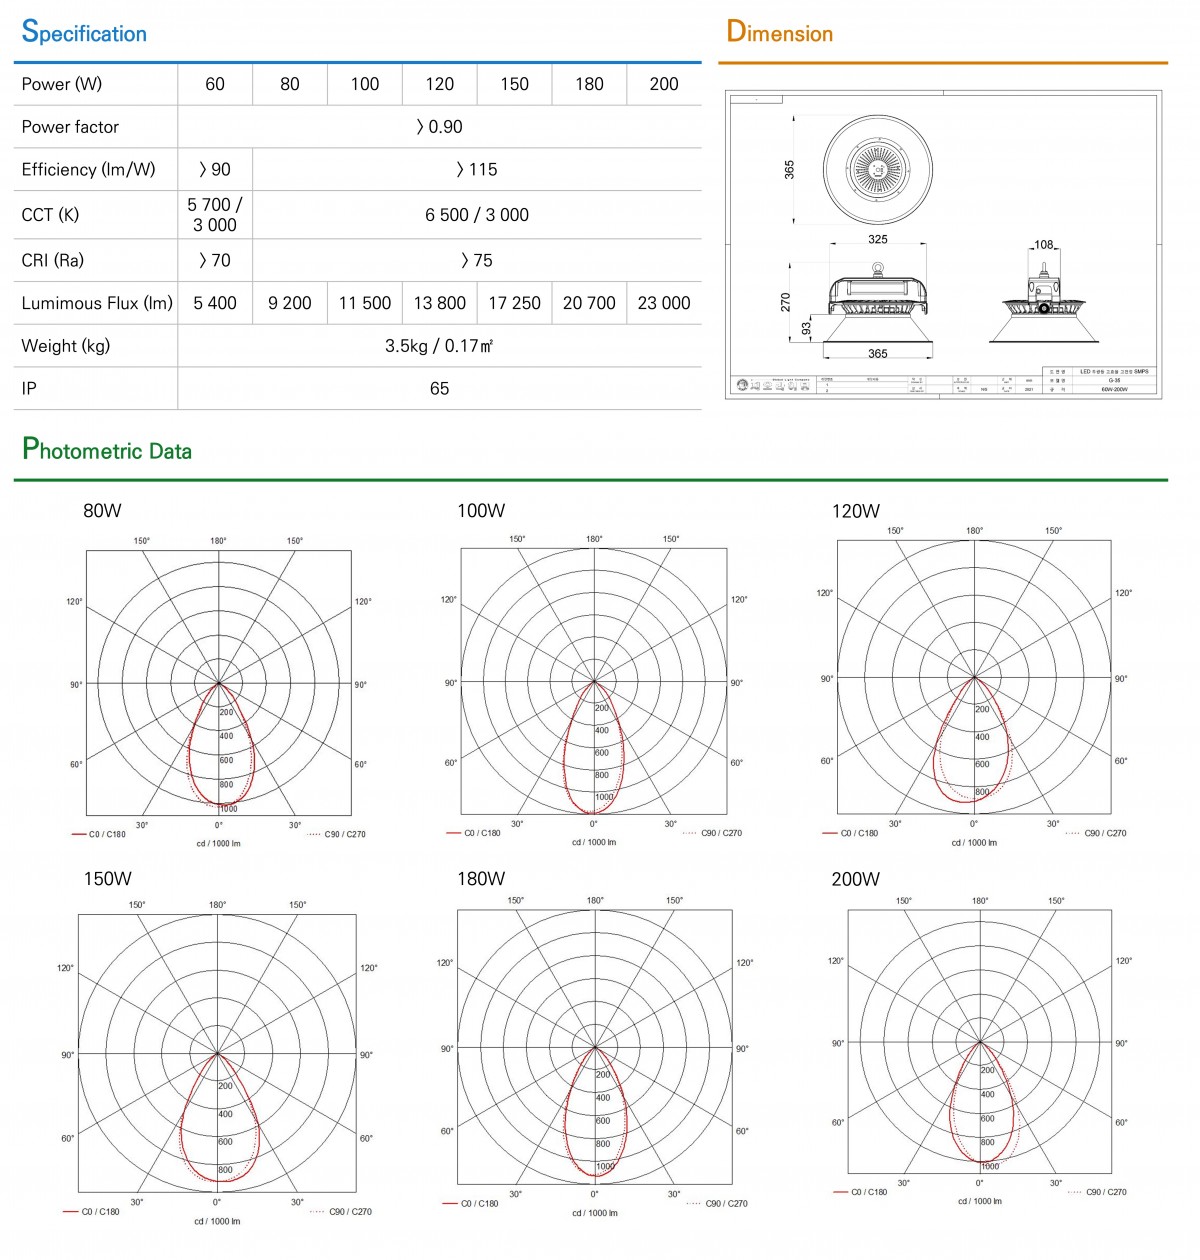Select the front-view luminaire drawing with 325 width
This screenshot has width=1200, height=1260.
coord(877,297)
